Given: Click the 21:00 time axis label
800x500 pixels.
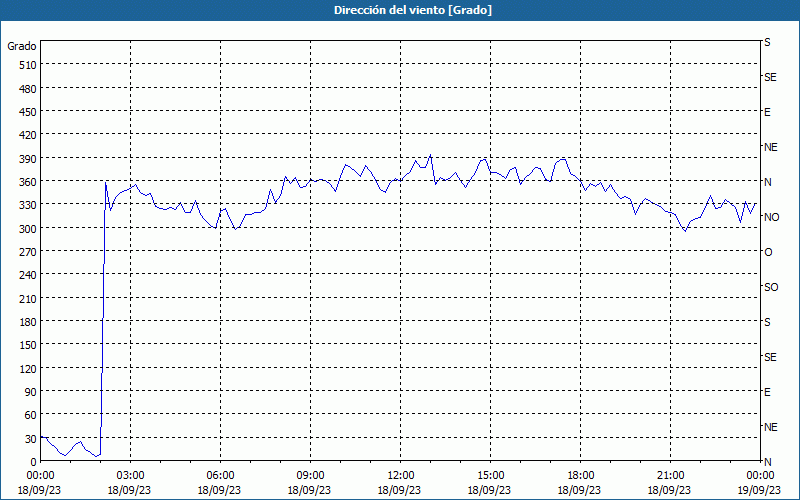Looking at the screenshot, I should tap(670, 476).
